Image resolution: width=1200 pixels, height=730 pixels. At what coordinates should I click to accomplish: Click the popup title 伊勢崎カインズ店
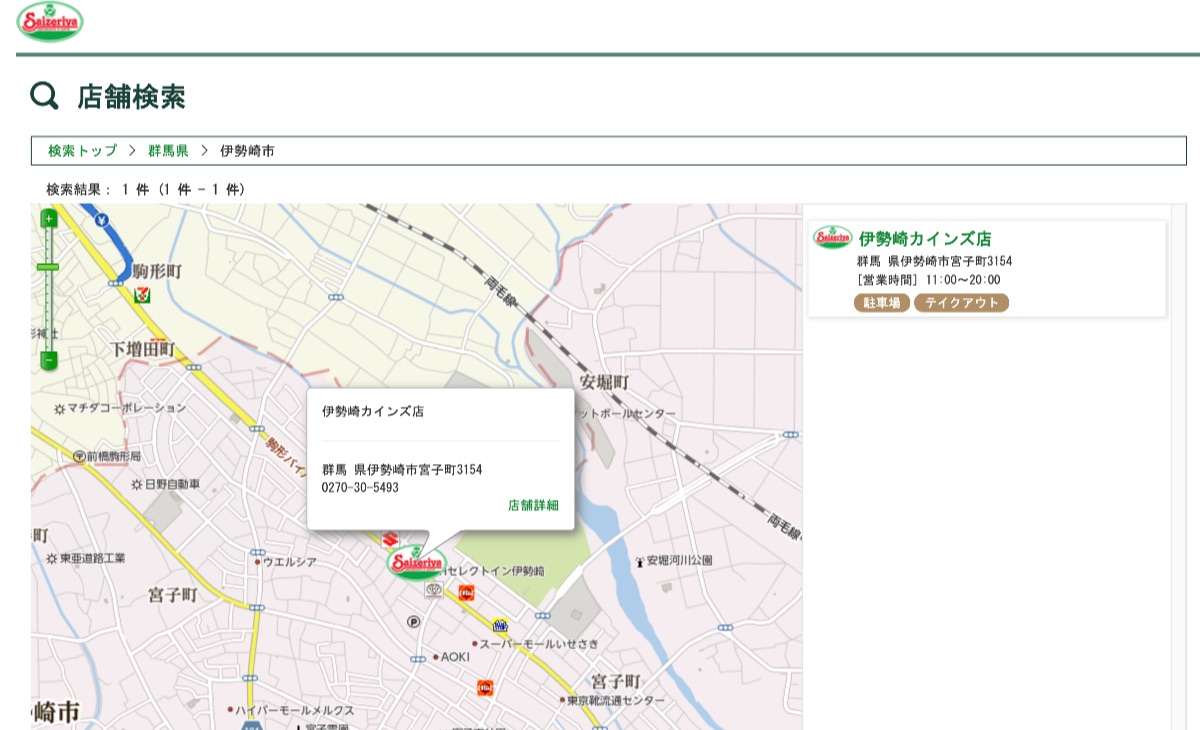372,411
